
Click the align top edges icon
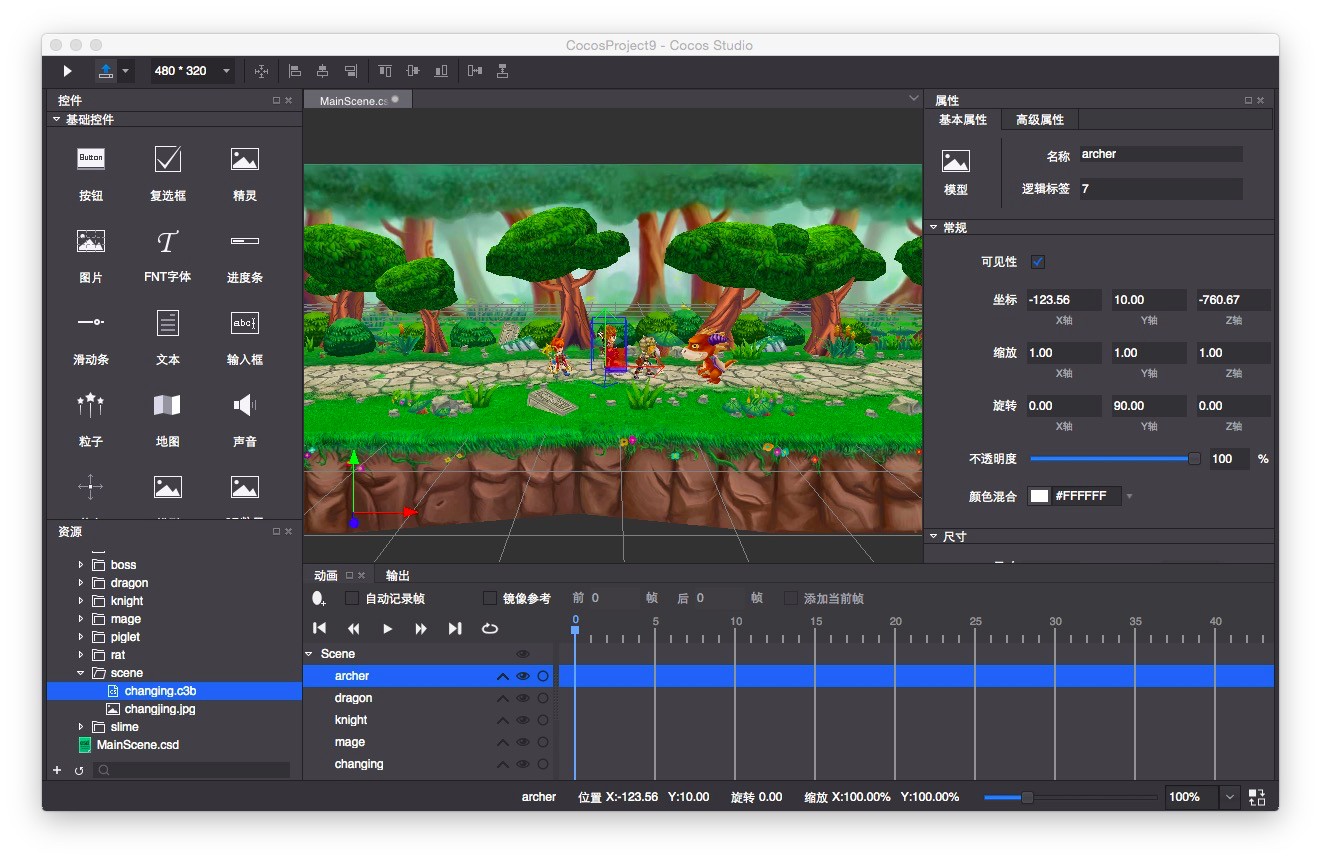pyautogui.click(x=384, y=71)
